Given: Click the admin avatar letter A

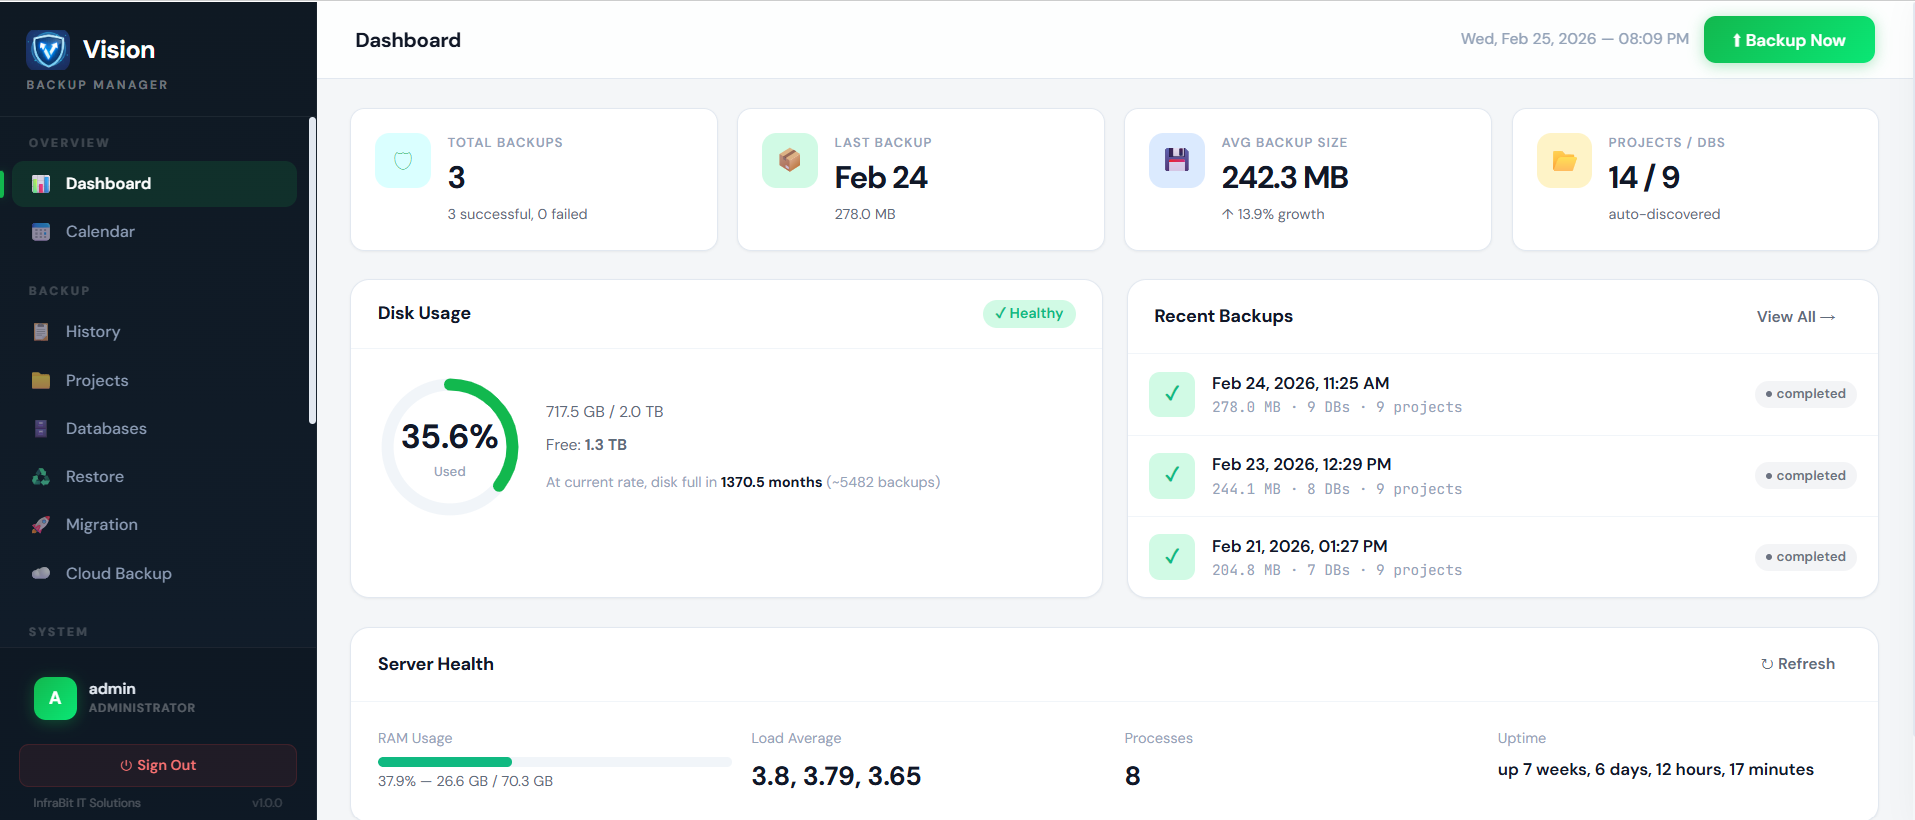Looking at the screenshot, I should tap(55, 698).
